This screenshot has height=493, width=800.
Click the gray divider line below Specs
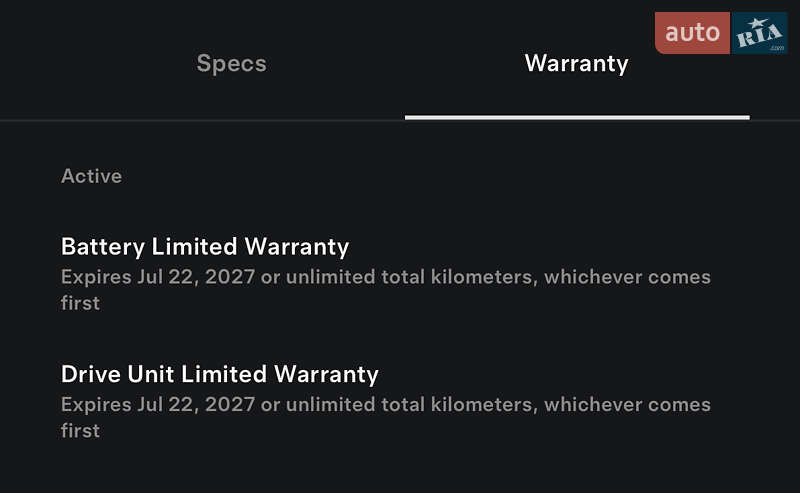pyautogui.click(x=203, y=120)
